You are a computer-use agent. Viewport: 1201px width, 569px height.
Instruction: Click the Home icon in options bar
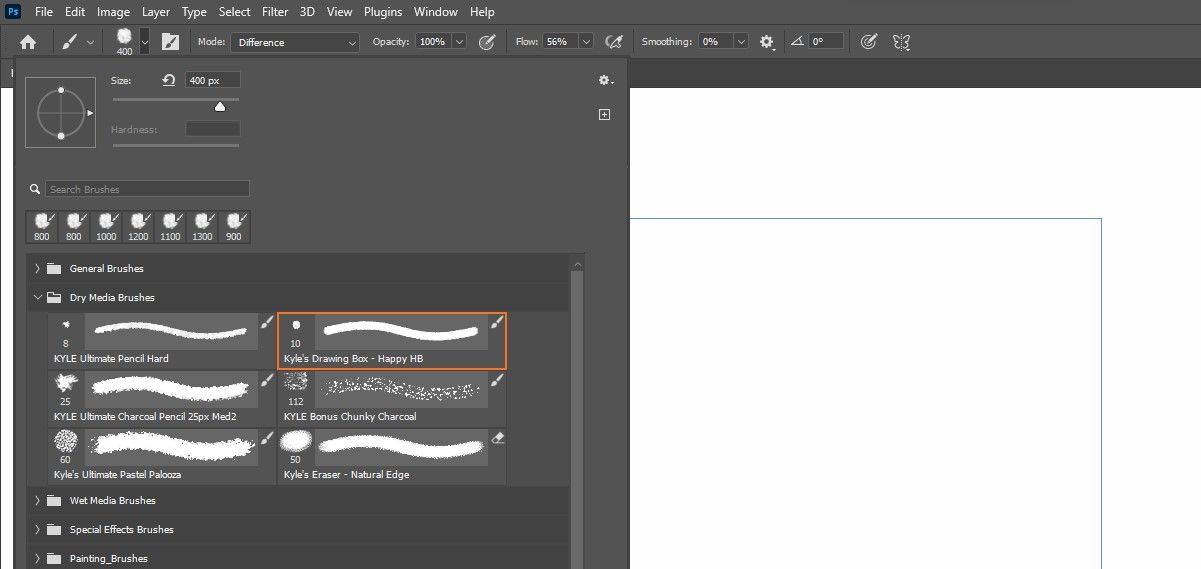pos(28,42)
